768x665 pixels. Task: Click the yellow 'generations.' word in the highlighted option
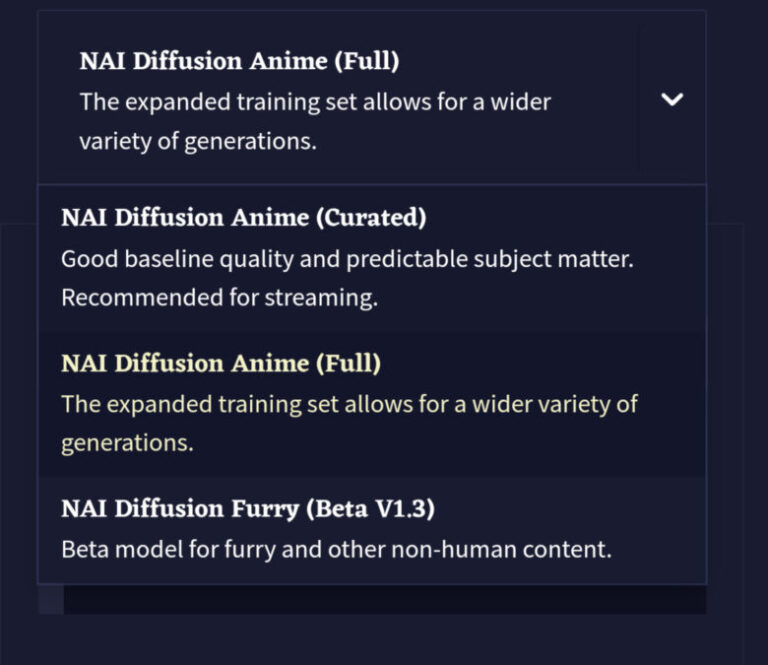pos(127,443)
